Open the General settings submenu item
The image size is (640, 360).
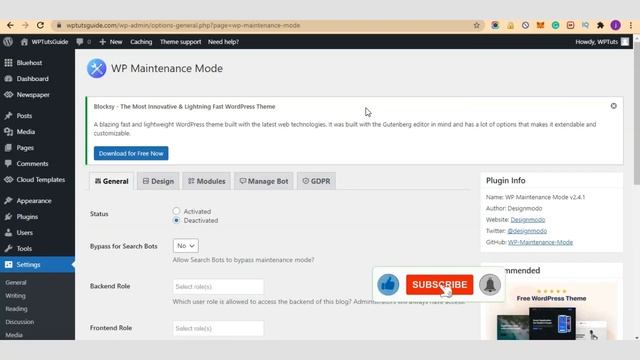point(16,282)
